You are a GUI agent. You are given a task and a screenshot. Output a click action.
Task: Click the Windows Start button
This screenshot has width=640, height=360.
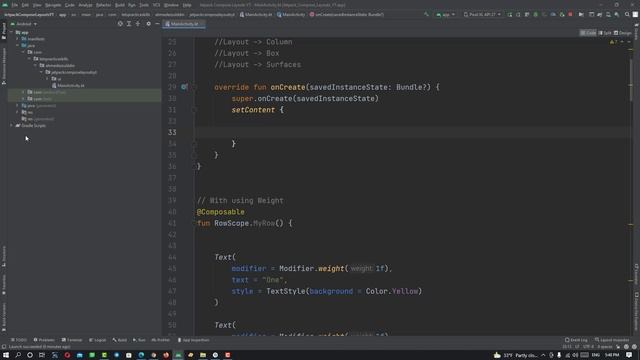[6, 355]
